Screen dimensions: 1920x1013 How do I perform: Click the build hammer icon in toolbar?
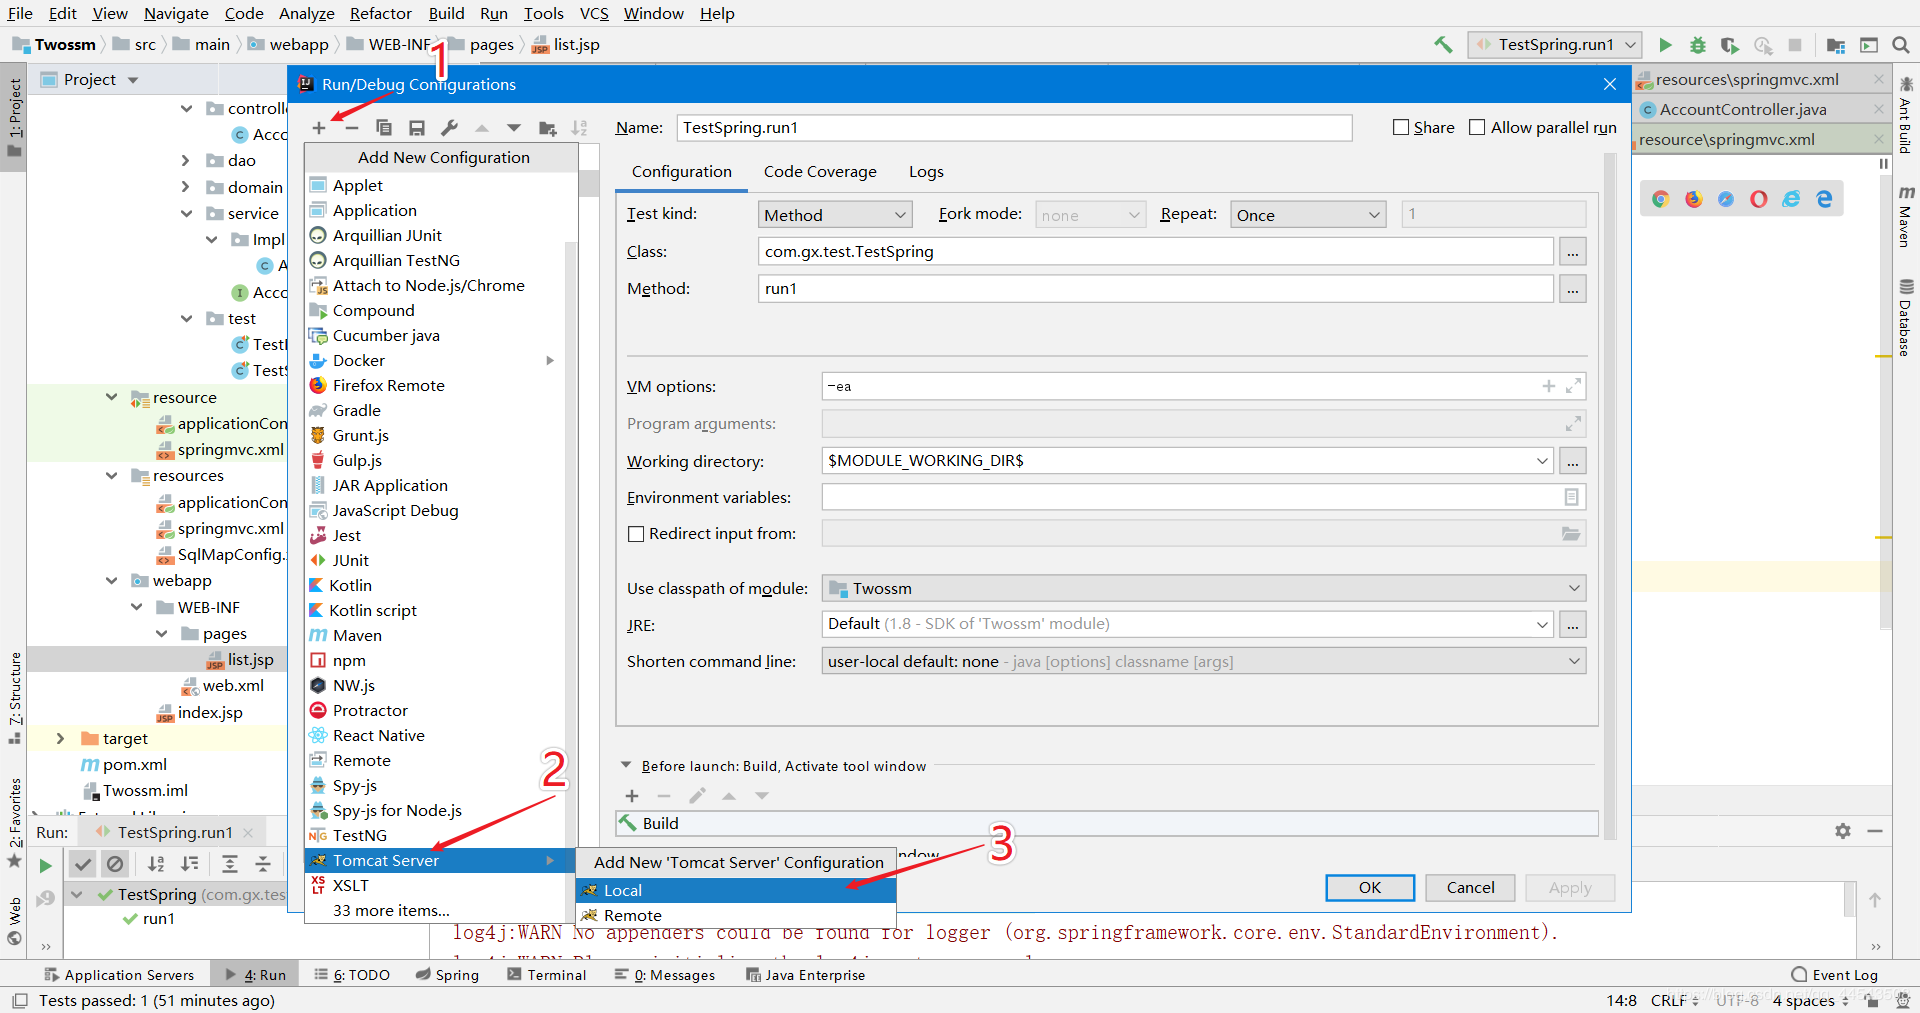pyautogui.click(x=1443, y=45)
